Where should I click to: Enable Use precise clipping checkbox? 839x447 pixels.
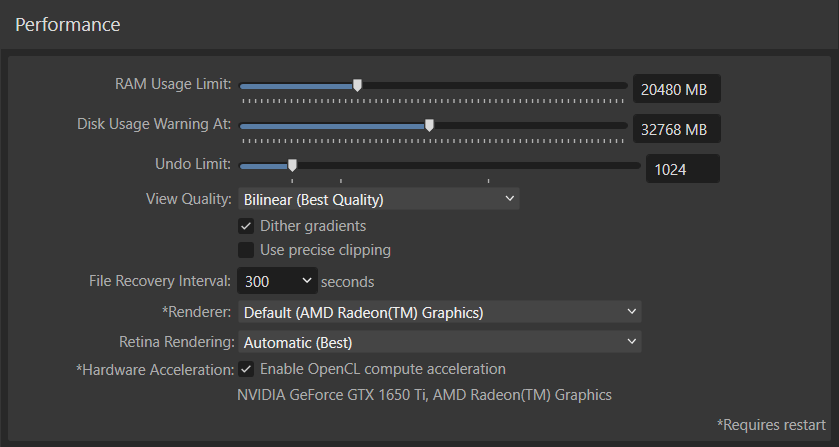click(x=246, y=250)
